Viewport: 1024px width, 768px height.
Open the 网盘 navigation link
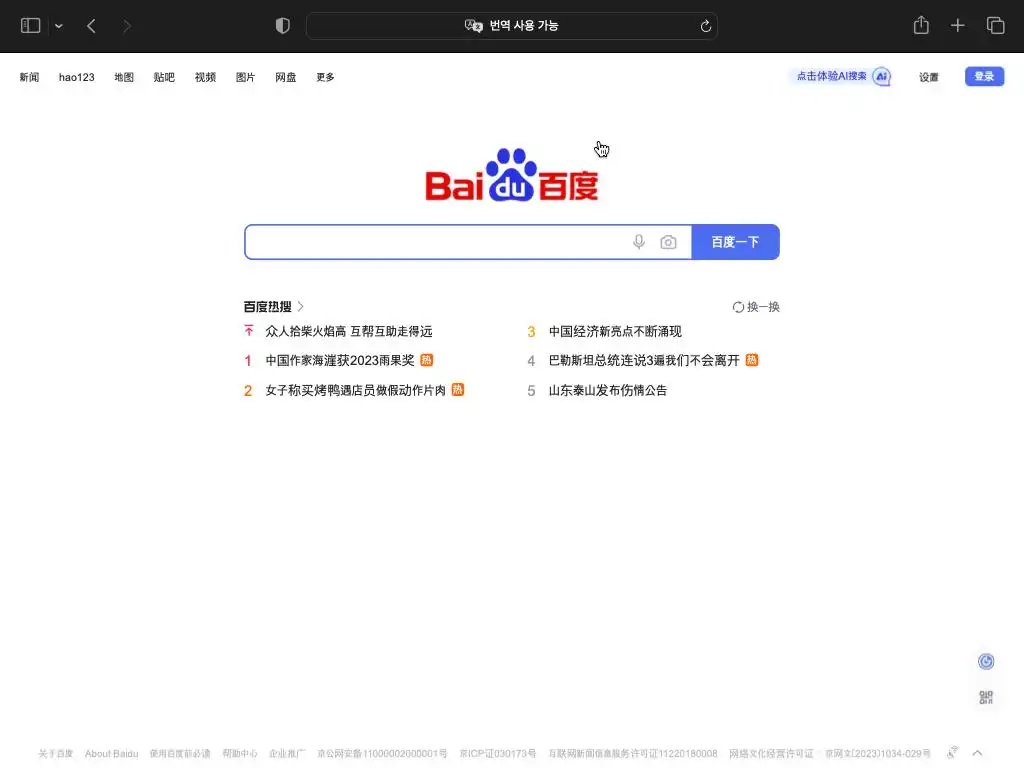tap(285, 77)
